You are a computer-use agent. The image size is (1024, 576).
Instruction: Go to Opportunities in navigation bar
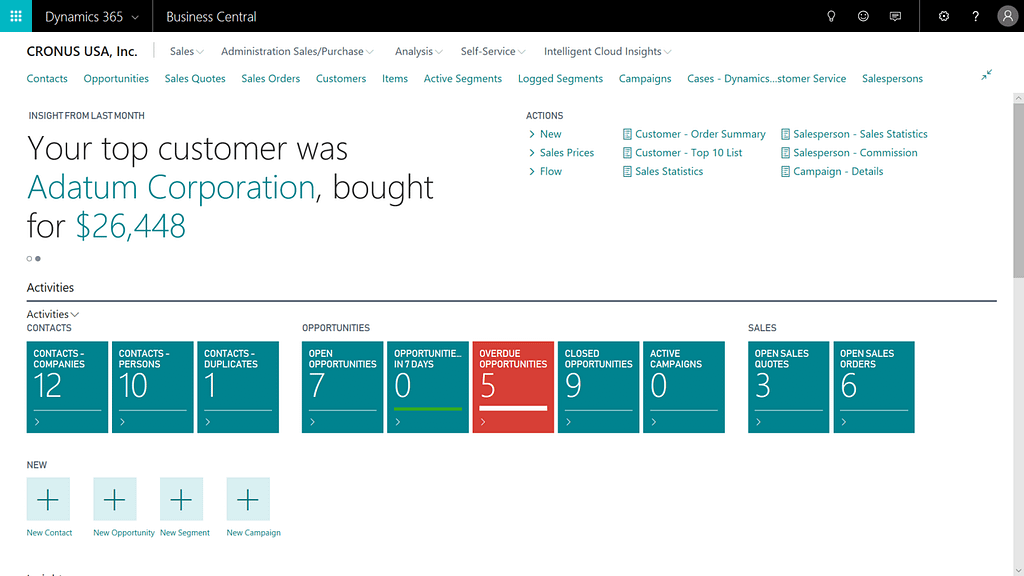[116, 78]
